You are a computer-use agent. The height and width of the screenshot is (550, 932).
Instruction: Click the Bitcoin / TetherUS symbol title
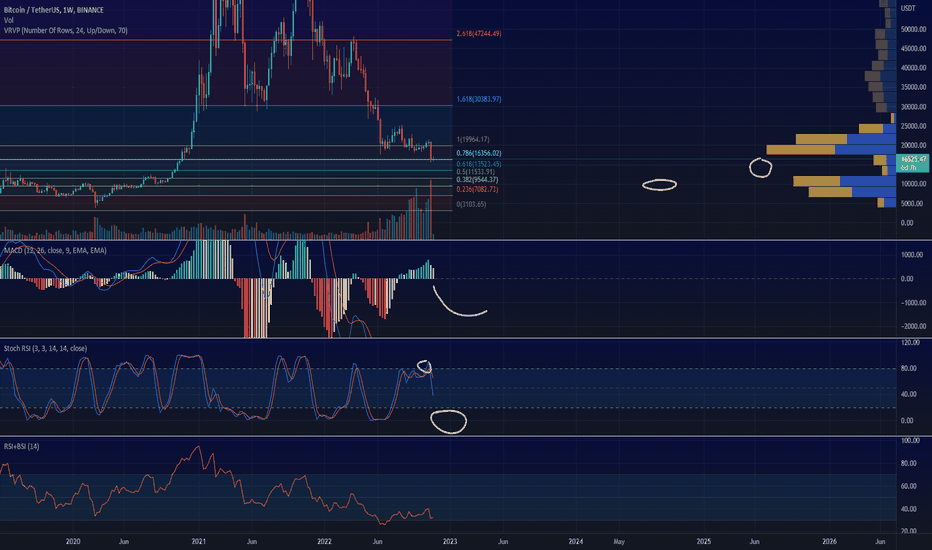(53, 10)
